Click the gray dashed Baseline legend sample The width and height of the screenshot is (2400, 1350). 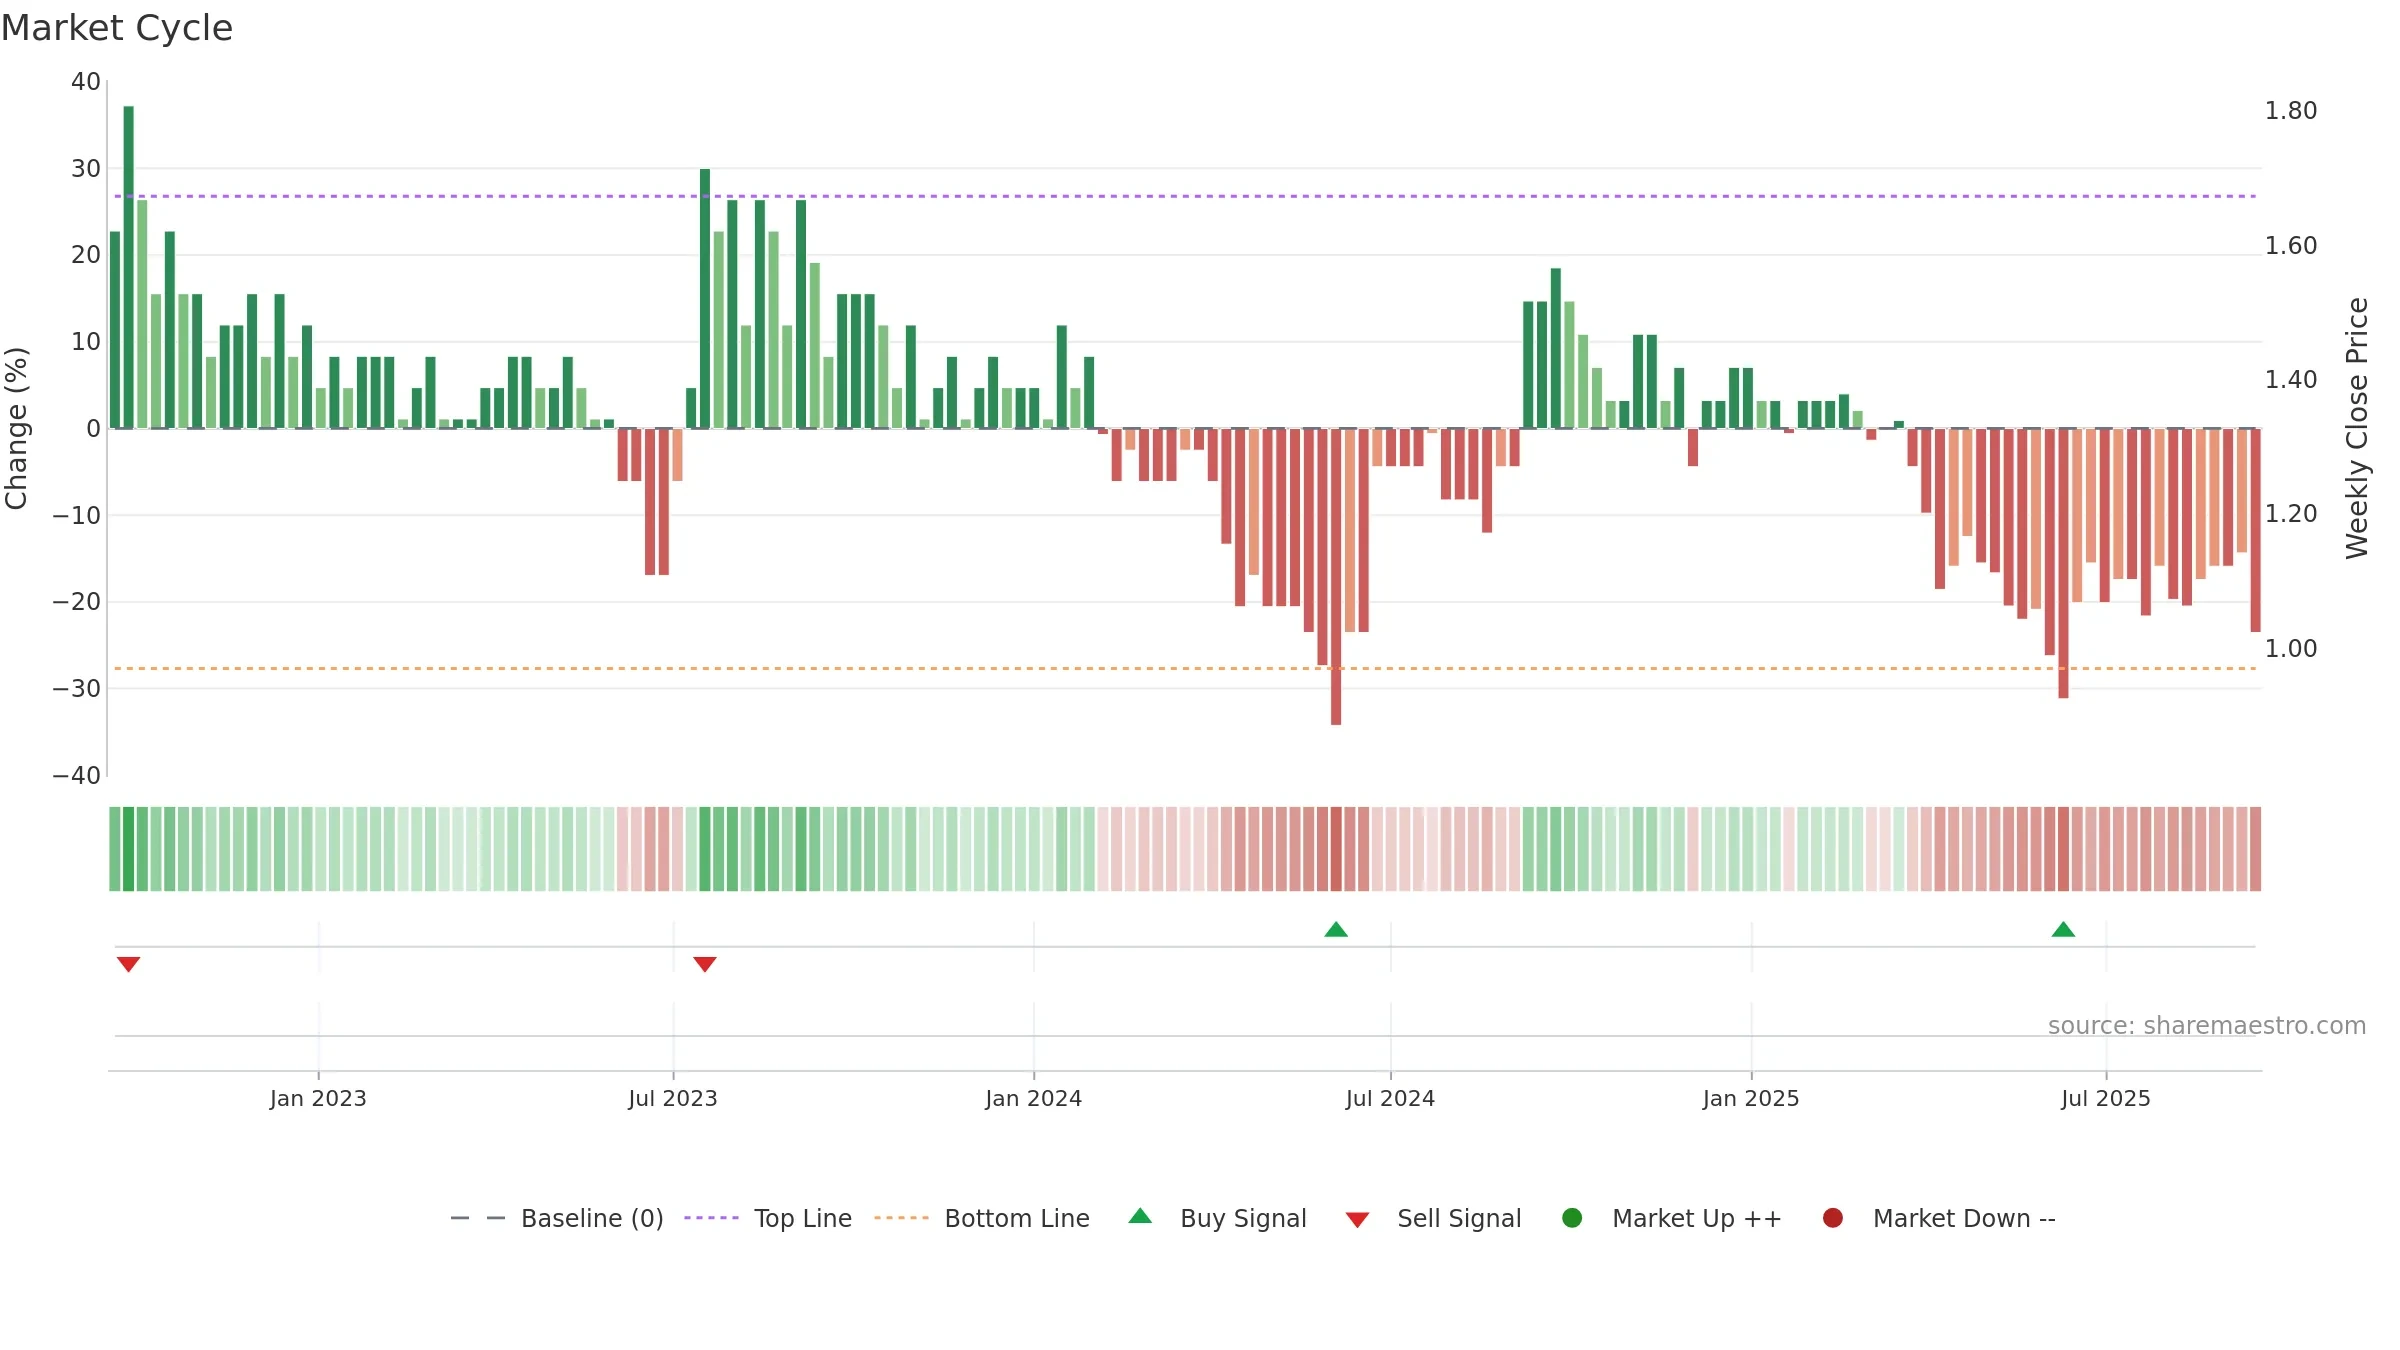[x=478, y=1218]
